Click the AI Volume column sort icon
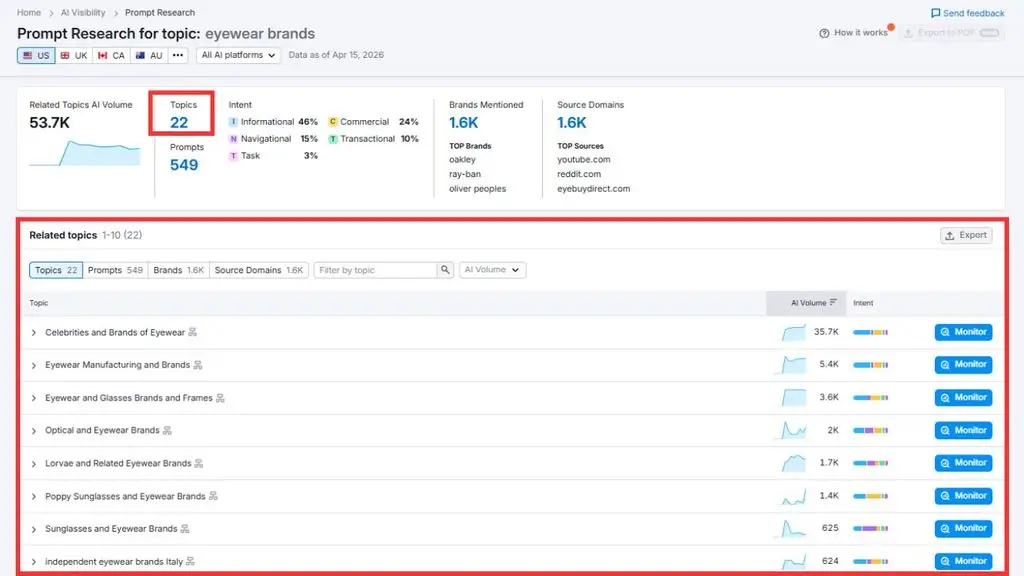Image resolution: width=1024 pixels, height=576 pixels. 833,302
